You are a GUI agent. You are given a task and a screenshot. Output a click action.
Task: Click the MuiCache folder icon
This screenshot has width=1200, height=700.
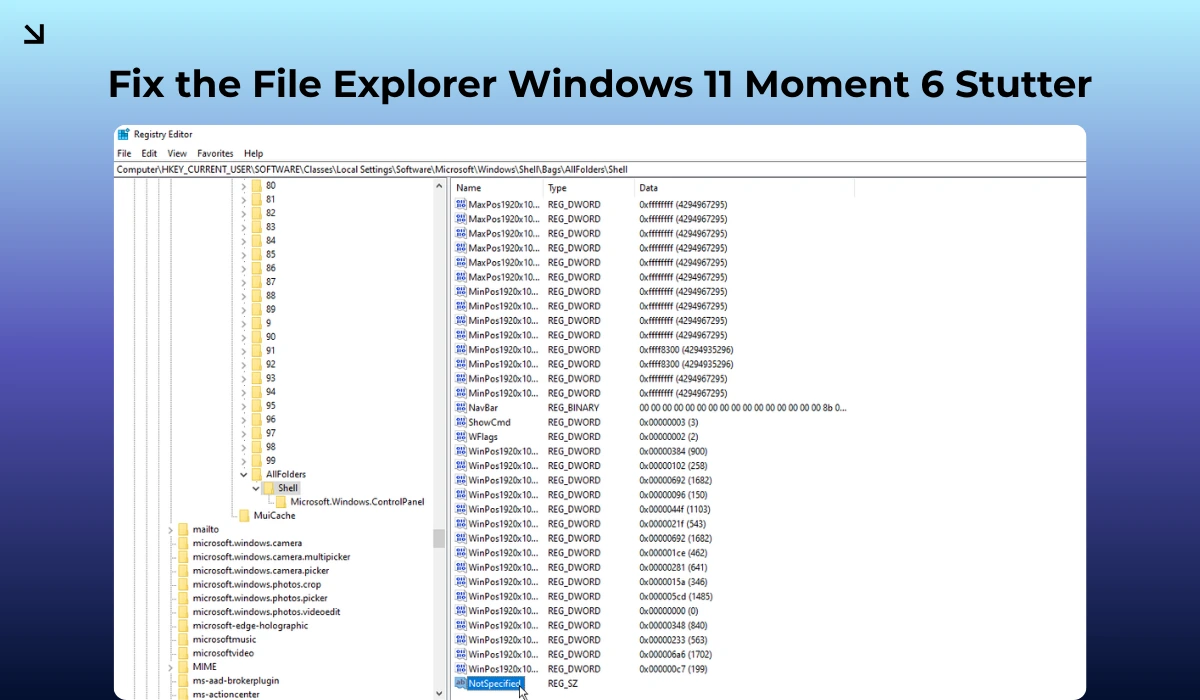point(245,516)
